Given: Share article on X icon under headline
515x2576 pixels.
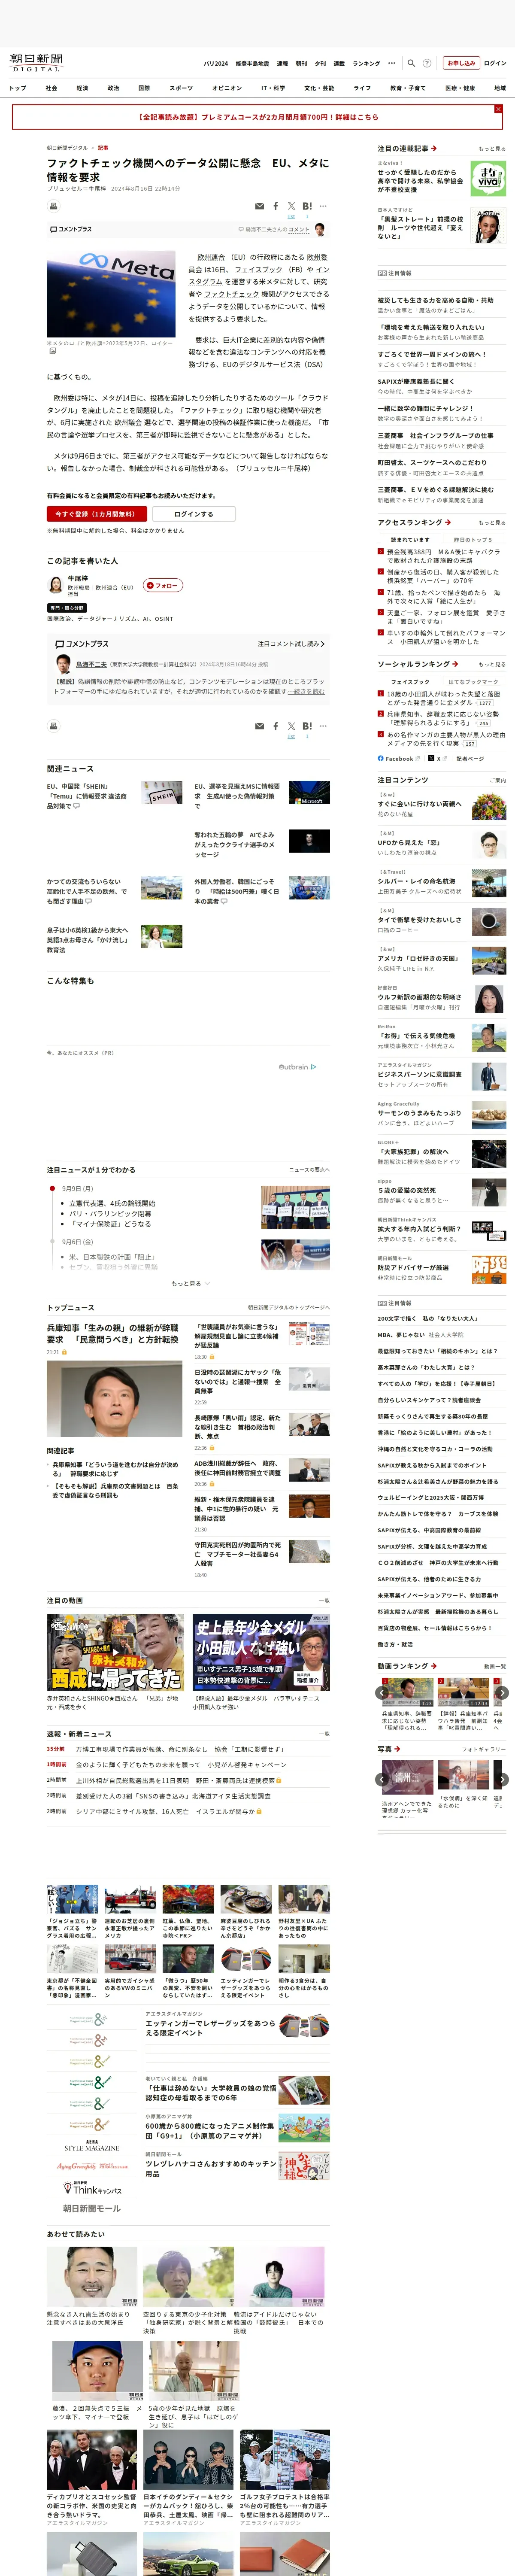Looking at the screenshot, I should (x=291, y=206).
